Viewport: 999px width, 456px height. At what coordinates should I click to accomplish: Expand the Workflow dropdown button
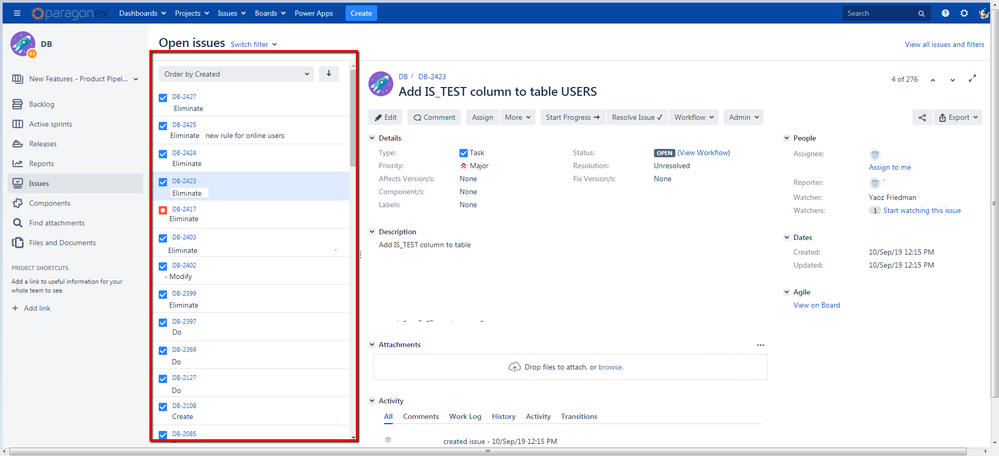(693, 117)
